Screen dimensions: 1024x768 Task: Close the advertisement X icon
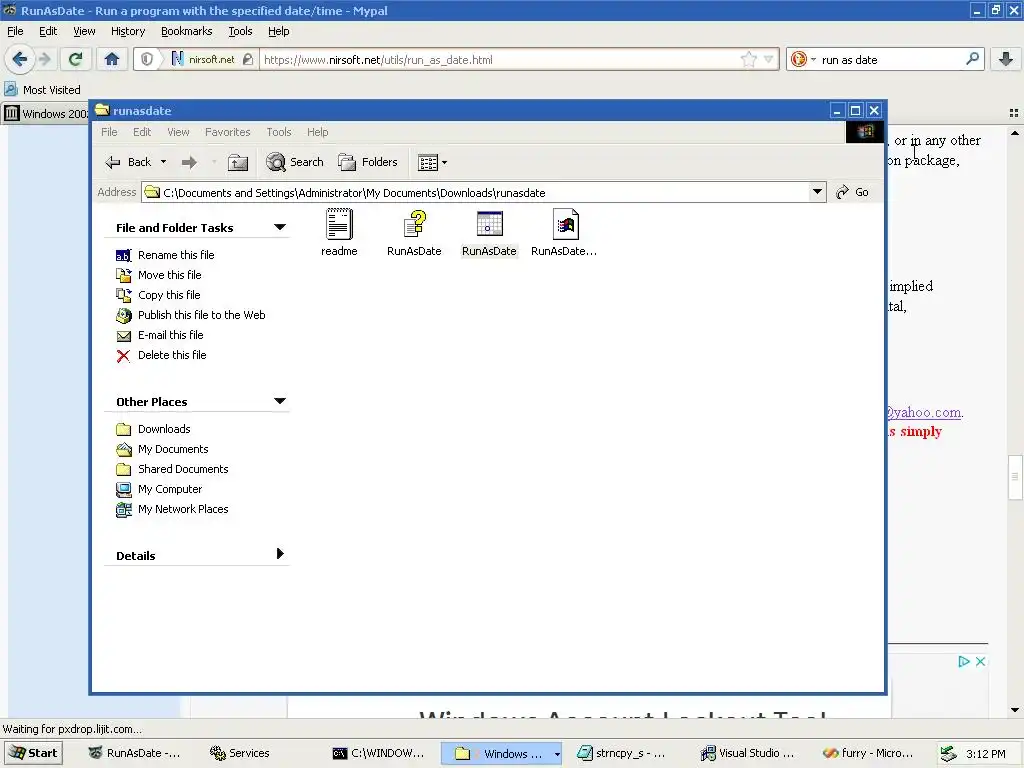pyautogui.click(x=980, y=662)
